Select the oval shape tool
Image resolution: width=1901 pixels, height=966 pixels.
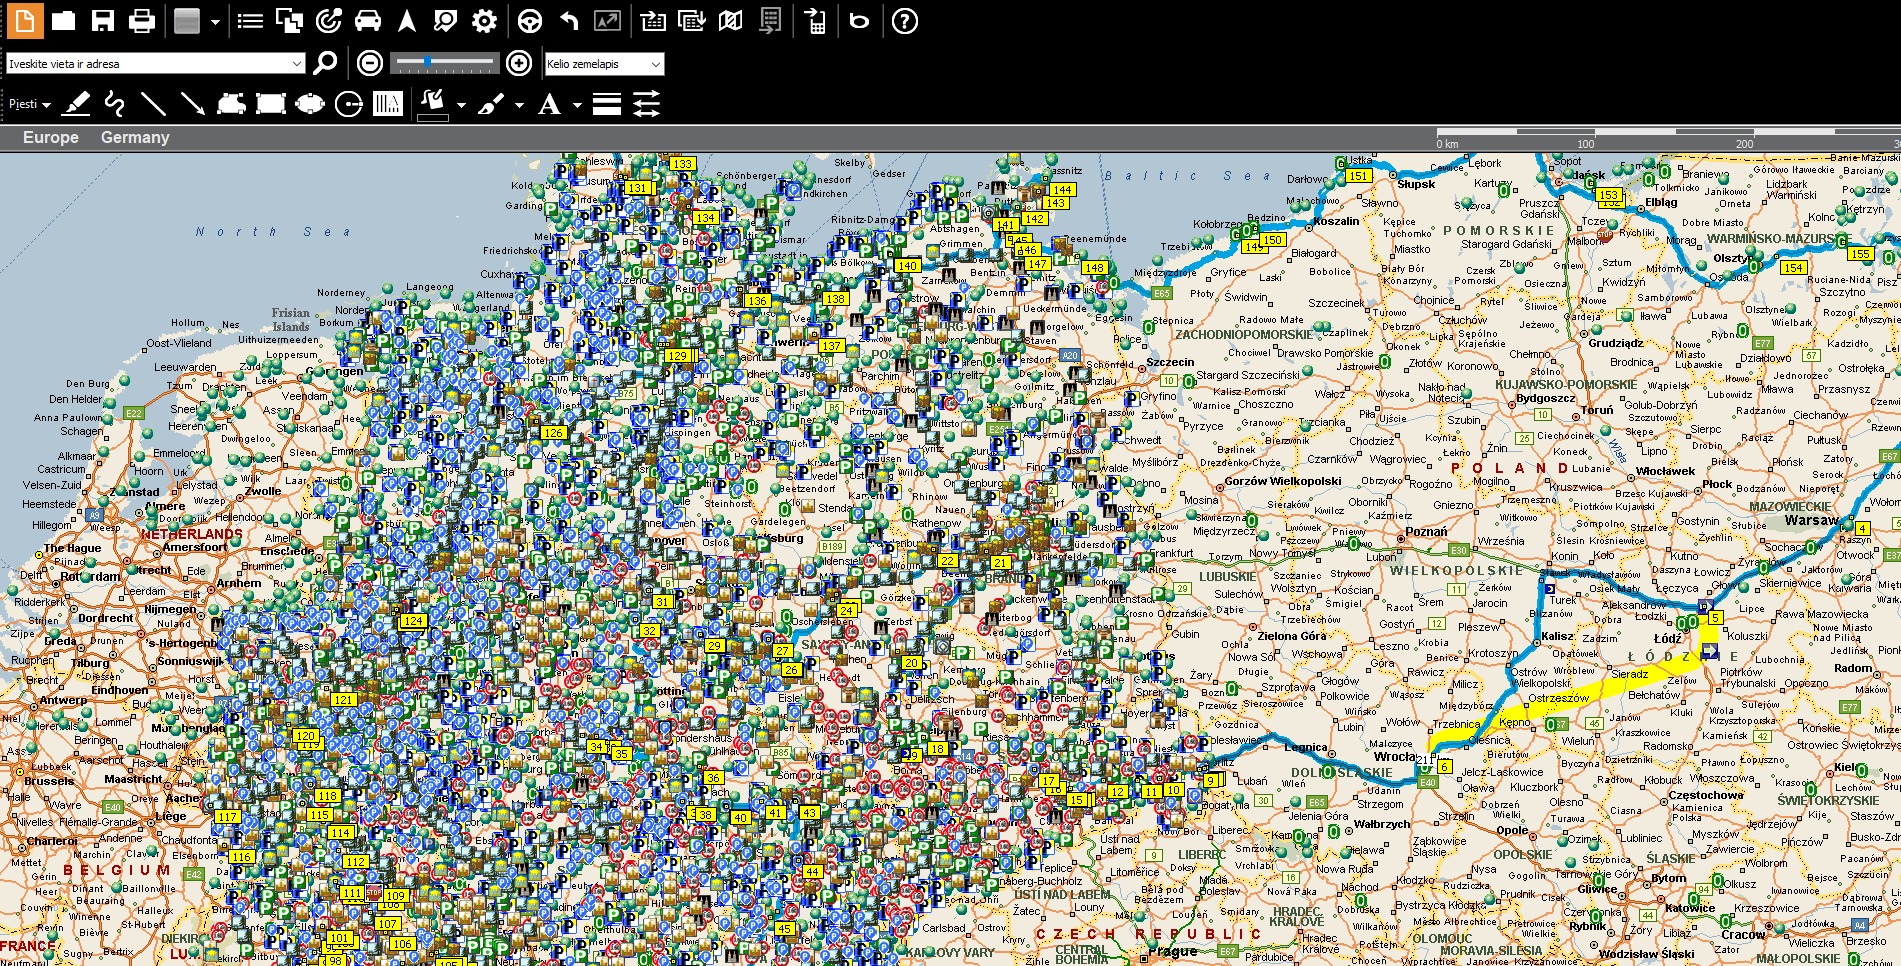310,104
